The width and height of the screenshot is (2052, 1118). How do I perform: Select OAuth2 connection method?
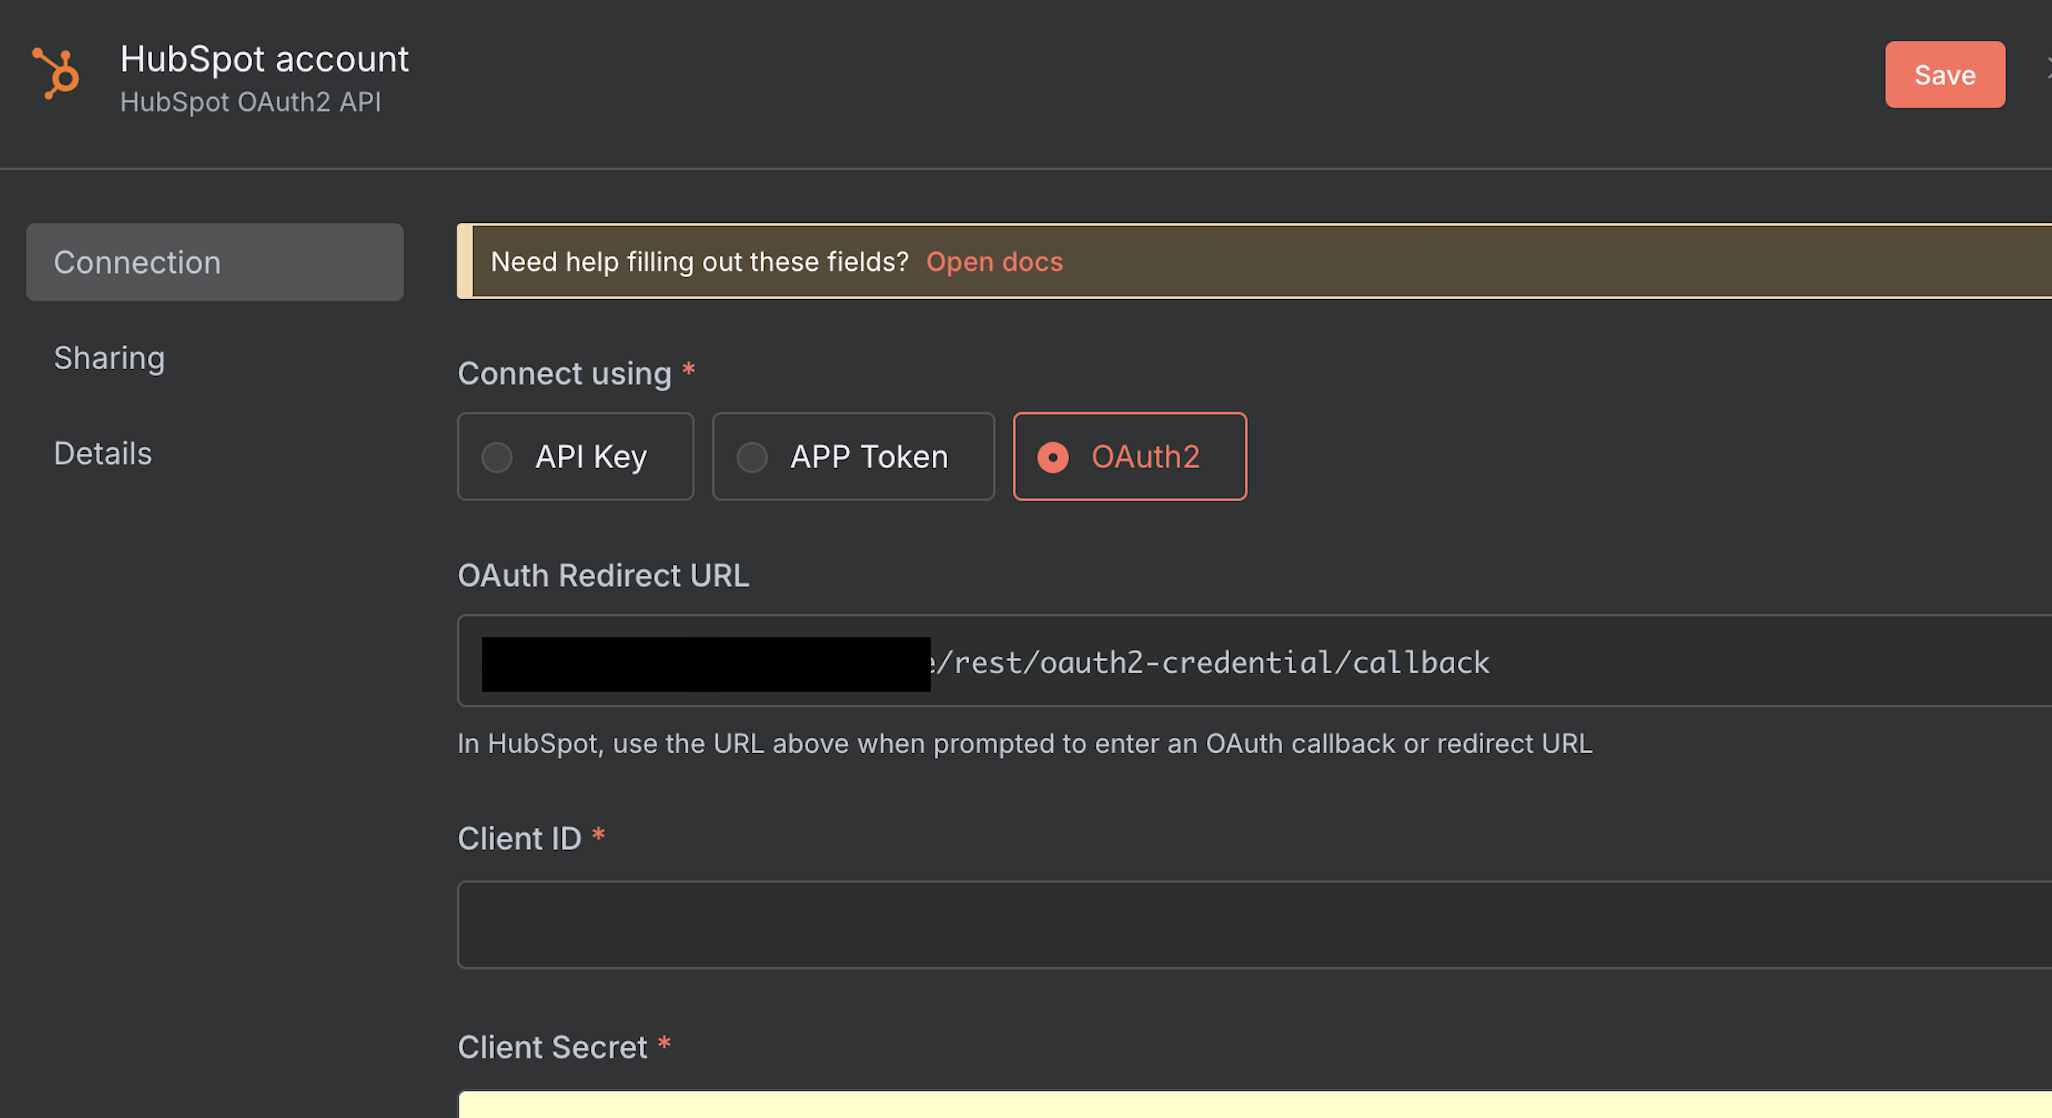pos(1129,456)
